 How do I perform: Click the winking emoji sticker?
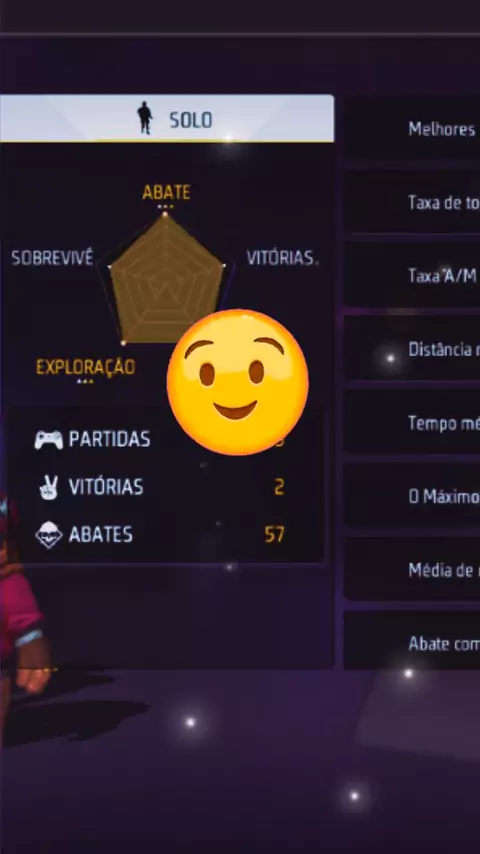click(x=238, y=382)
